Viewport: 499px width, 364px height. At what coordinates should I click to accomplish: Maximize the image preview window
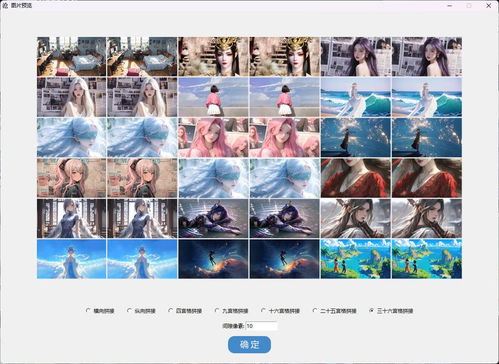point(469,6)
